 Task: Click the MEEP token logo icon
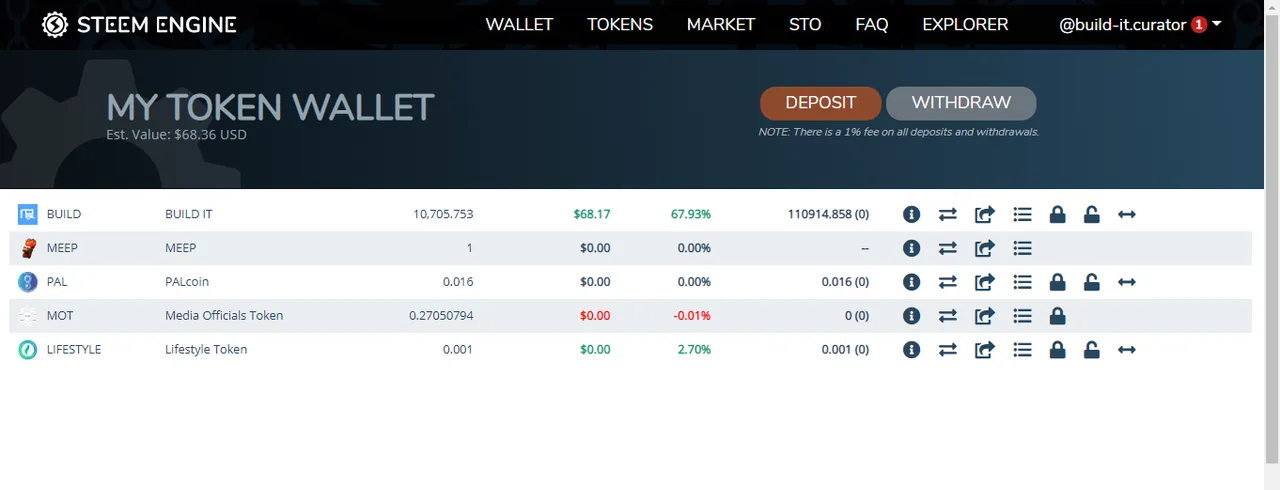click(x=28, y=248)
